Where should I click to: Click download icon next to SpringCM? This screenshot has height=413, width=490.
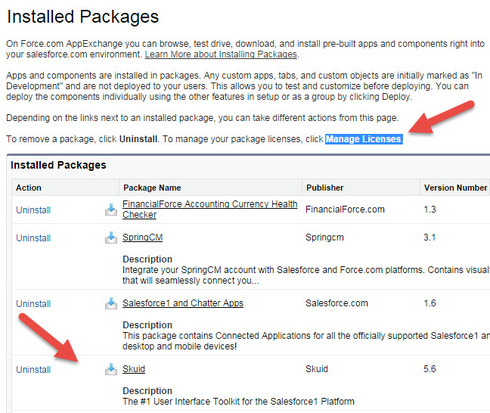(x=111, y=238)
